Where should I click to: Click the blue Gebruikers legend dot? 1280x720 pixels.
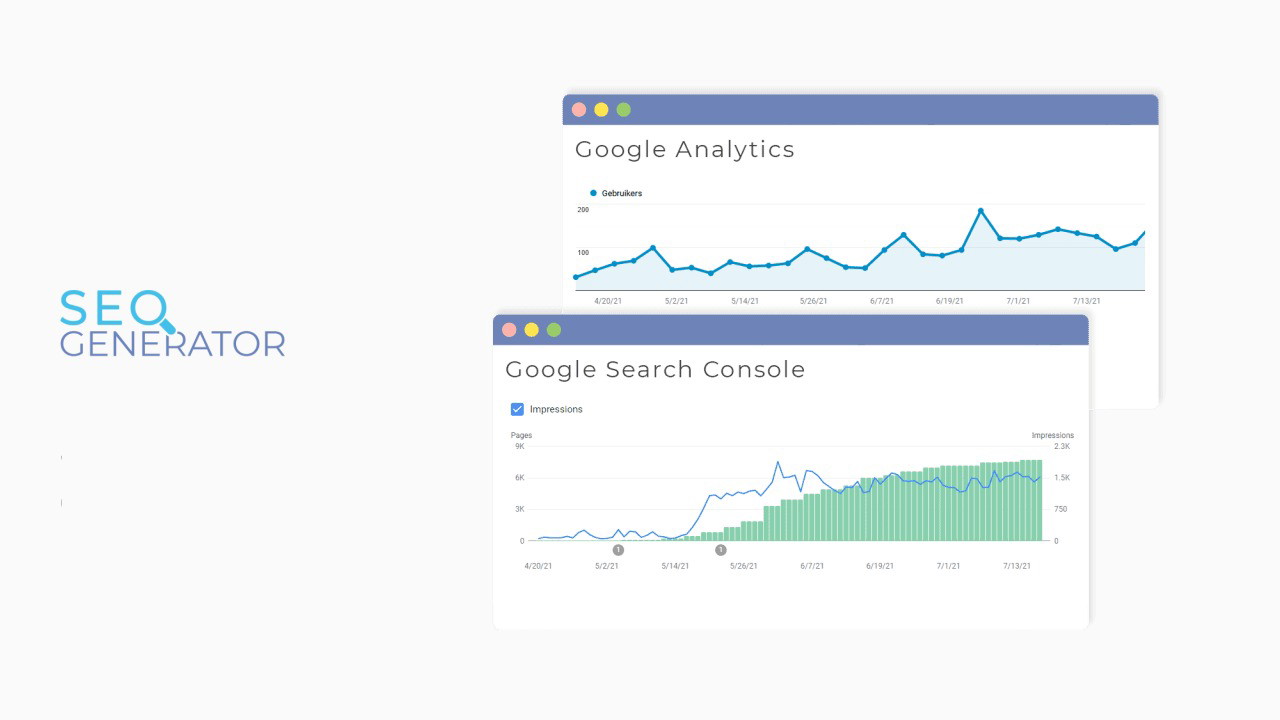(x=593, y=193)
